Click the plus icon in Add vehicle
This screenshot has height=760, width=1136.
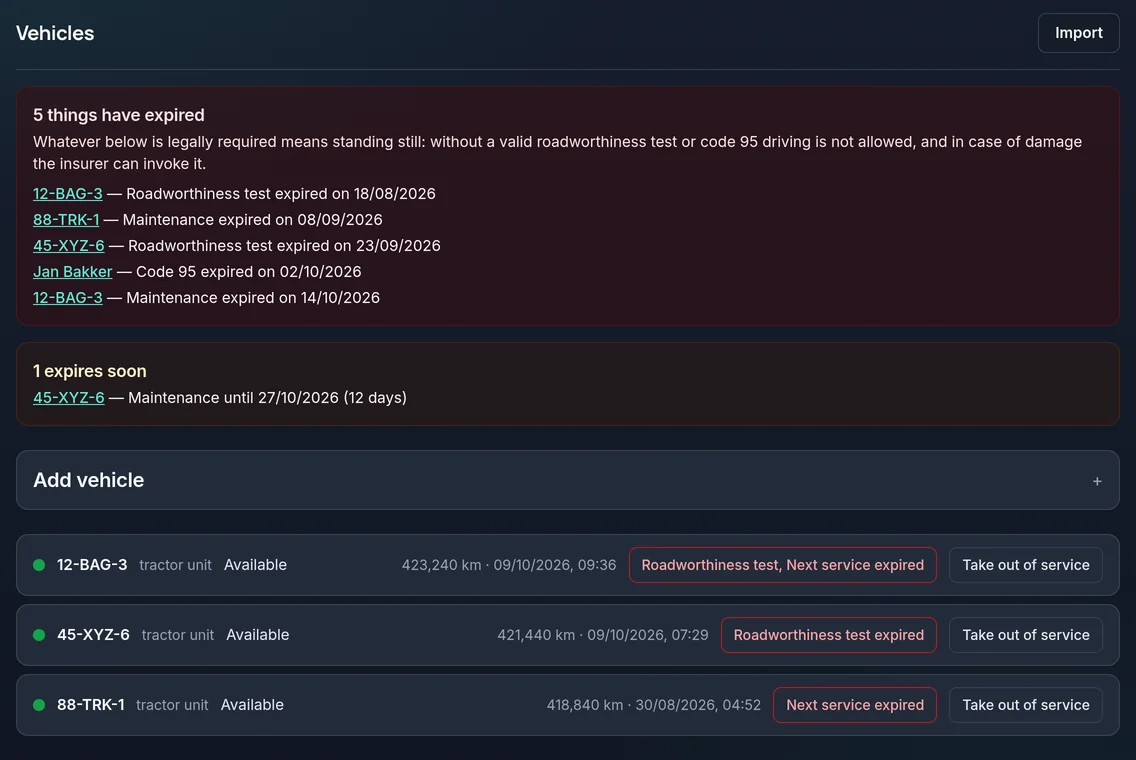[1097, 481]
